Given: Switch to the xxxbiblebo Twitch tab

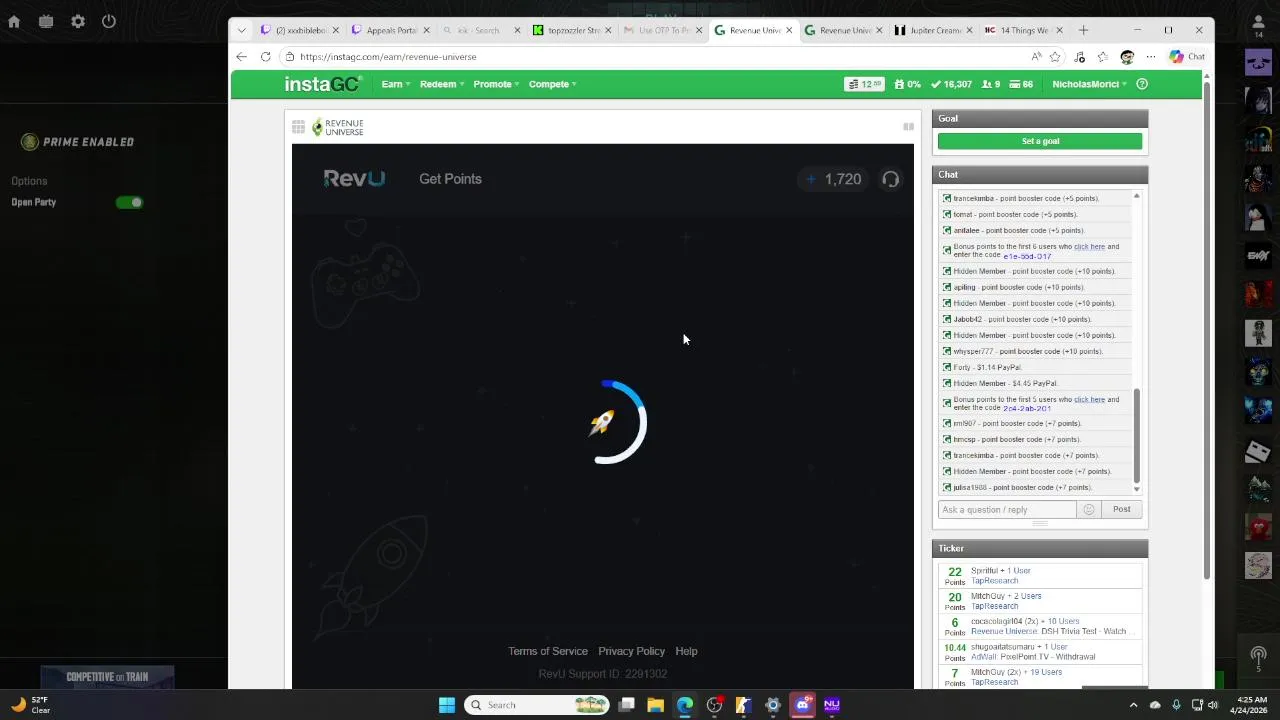Looking at the screenshot, I should point(298,30).
